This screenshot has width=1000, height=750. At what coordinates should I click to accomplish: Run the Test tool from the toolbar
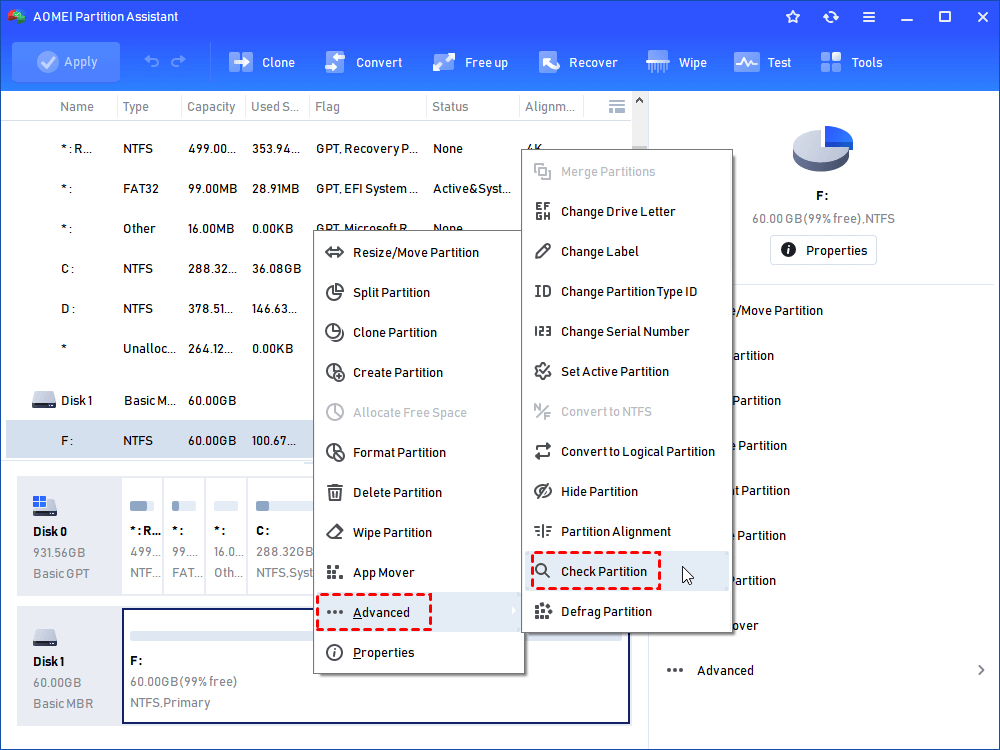point(763,62)
